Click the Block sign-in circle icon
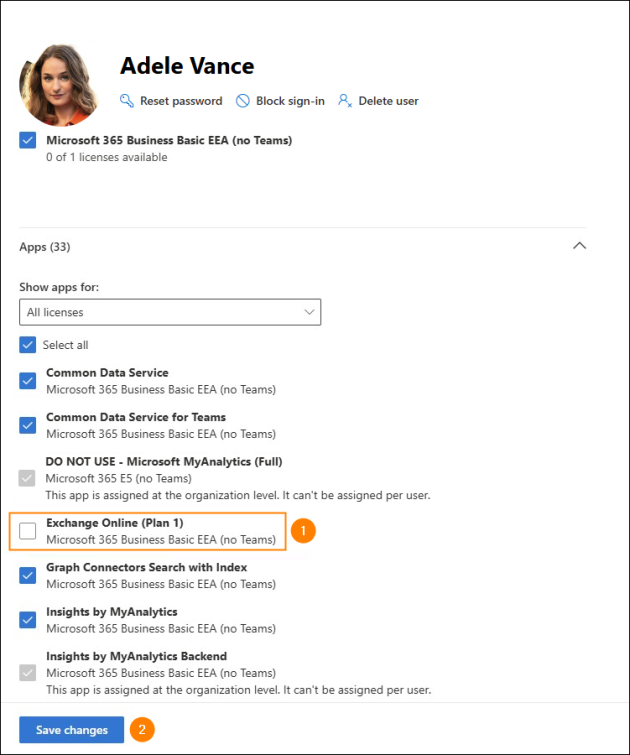Image resolution: width=630 pixels, height=755 pixels. pos(243,101)
